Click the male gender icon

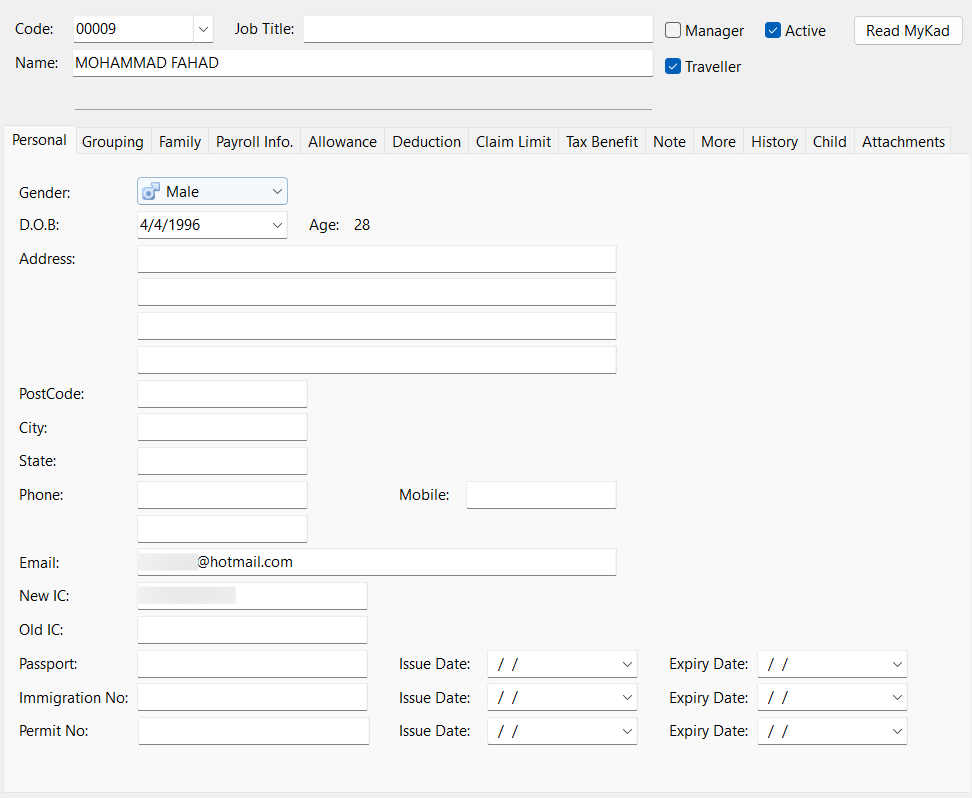pos(151,191)
